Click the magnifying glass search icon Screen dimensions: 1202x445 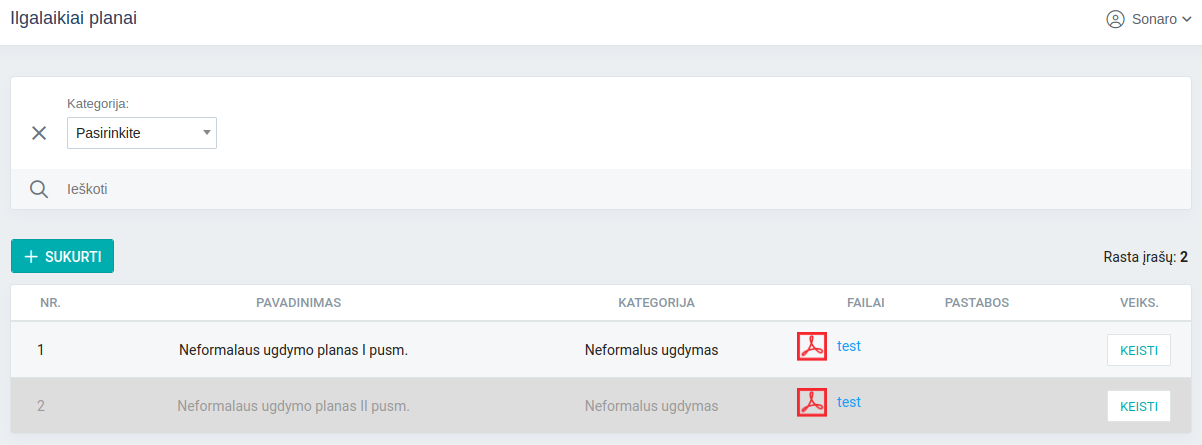click(x=39, y=189)
